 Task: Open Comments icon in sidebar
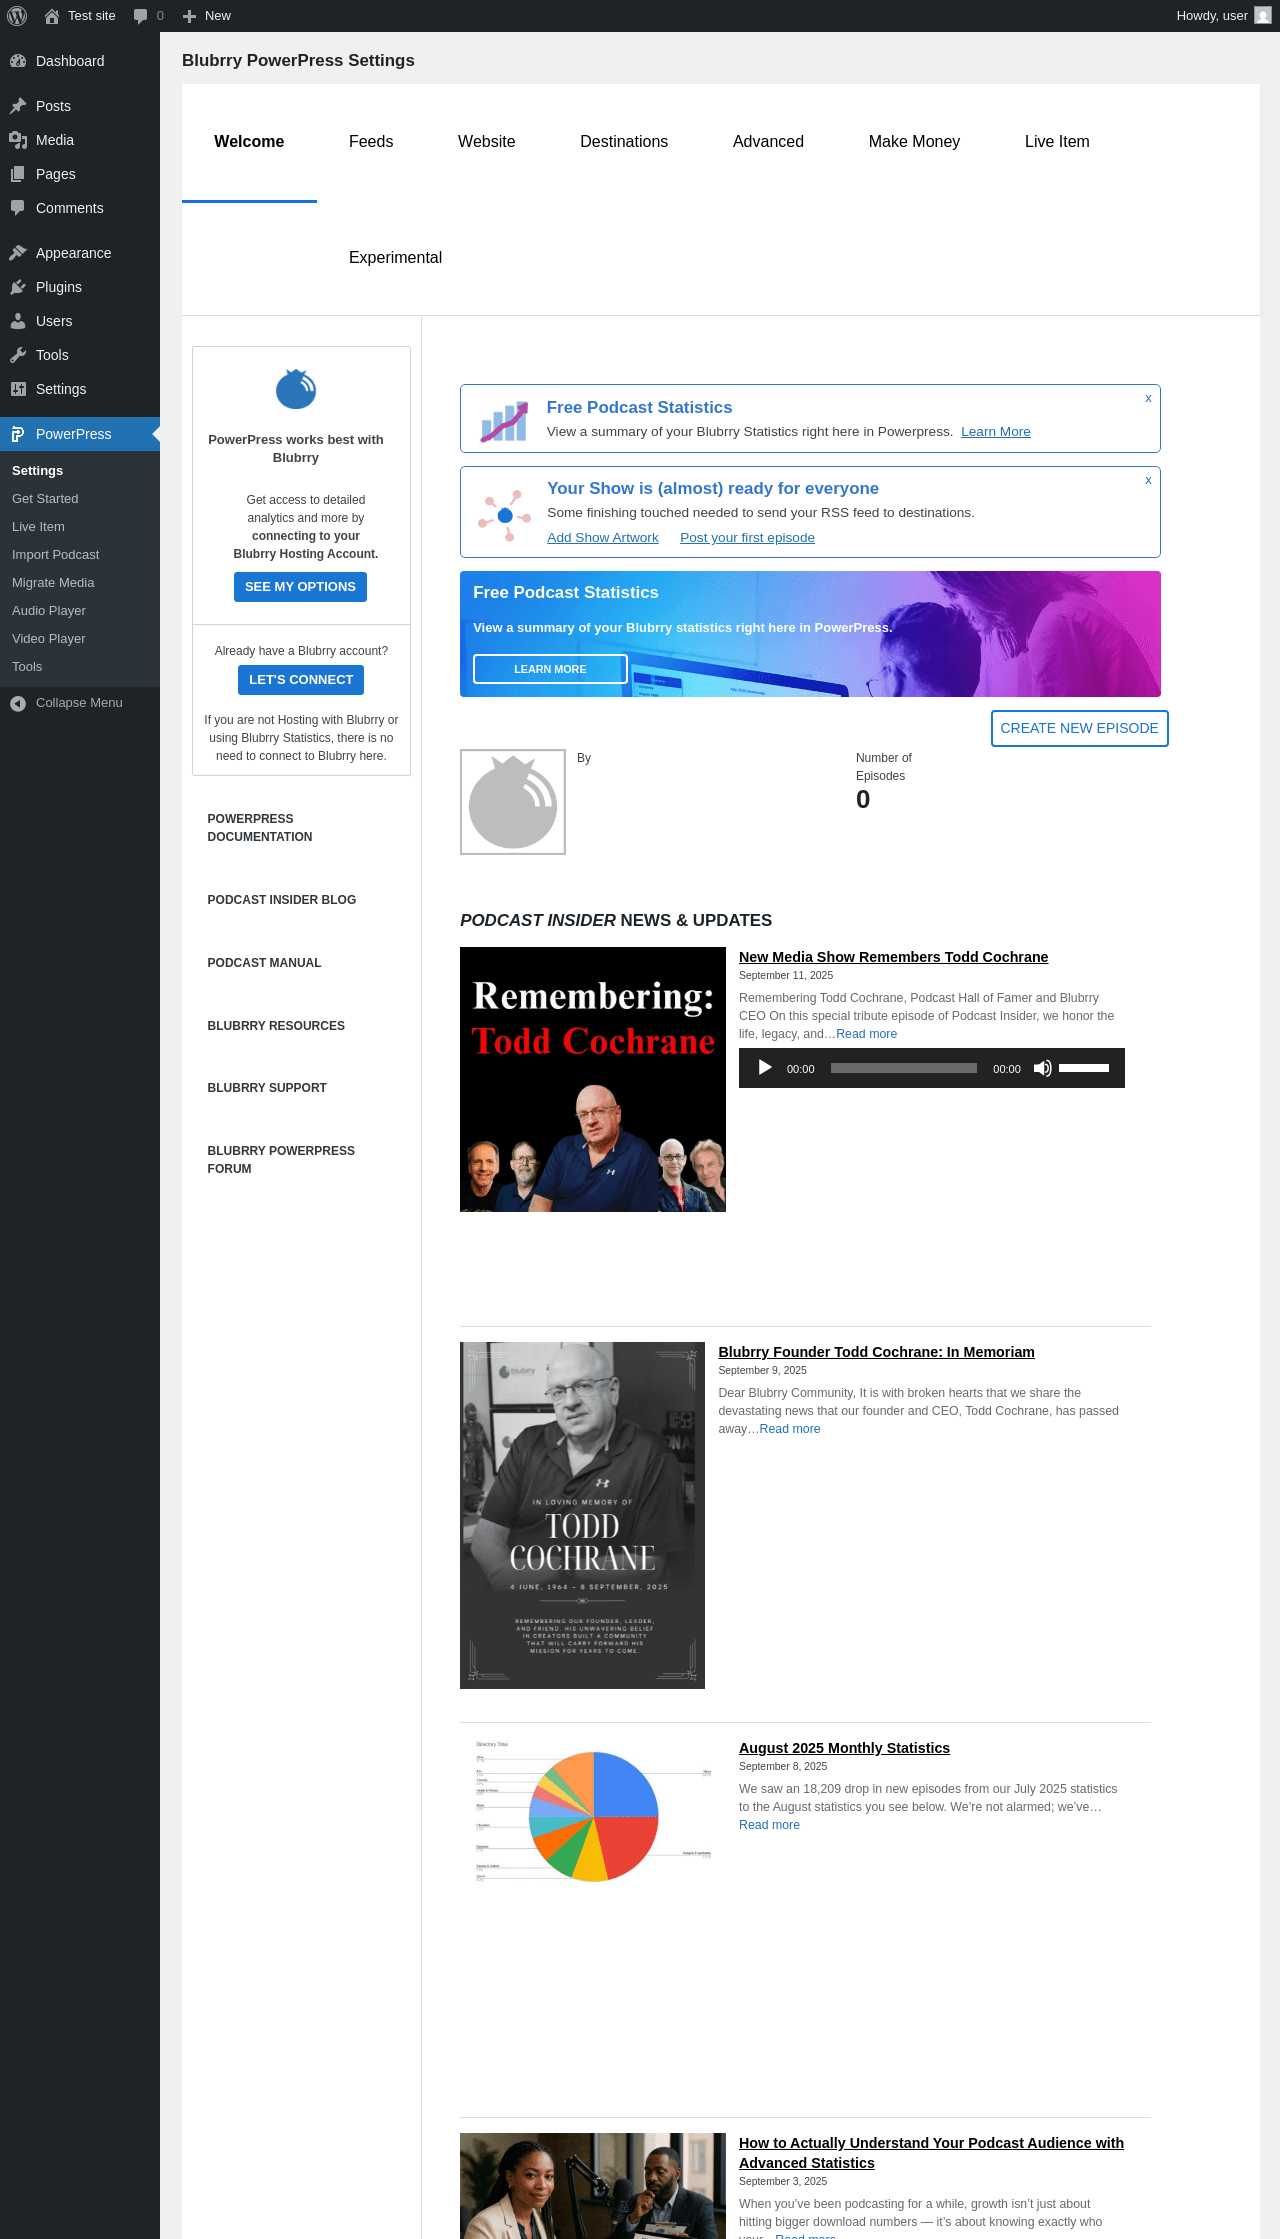click(x=18, y=208)
